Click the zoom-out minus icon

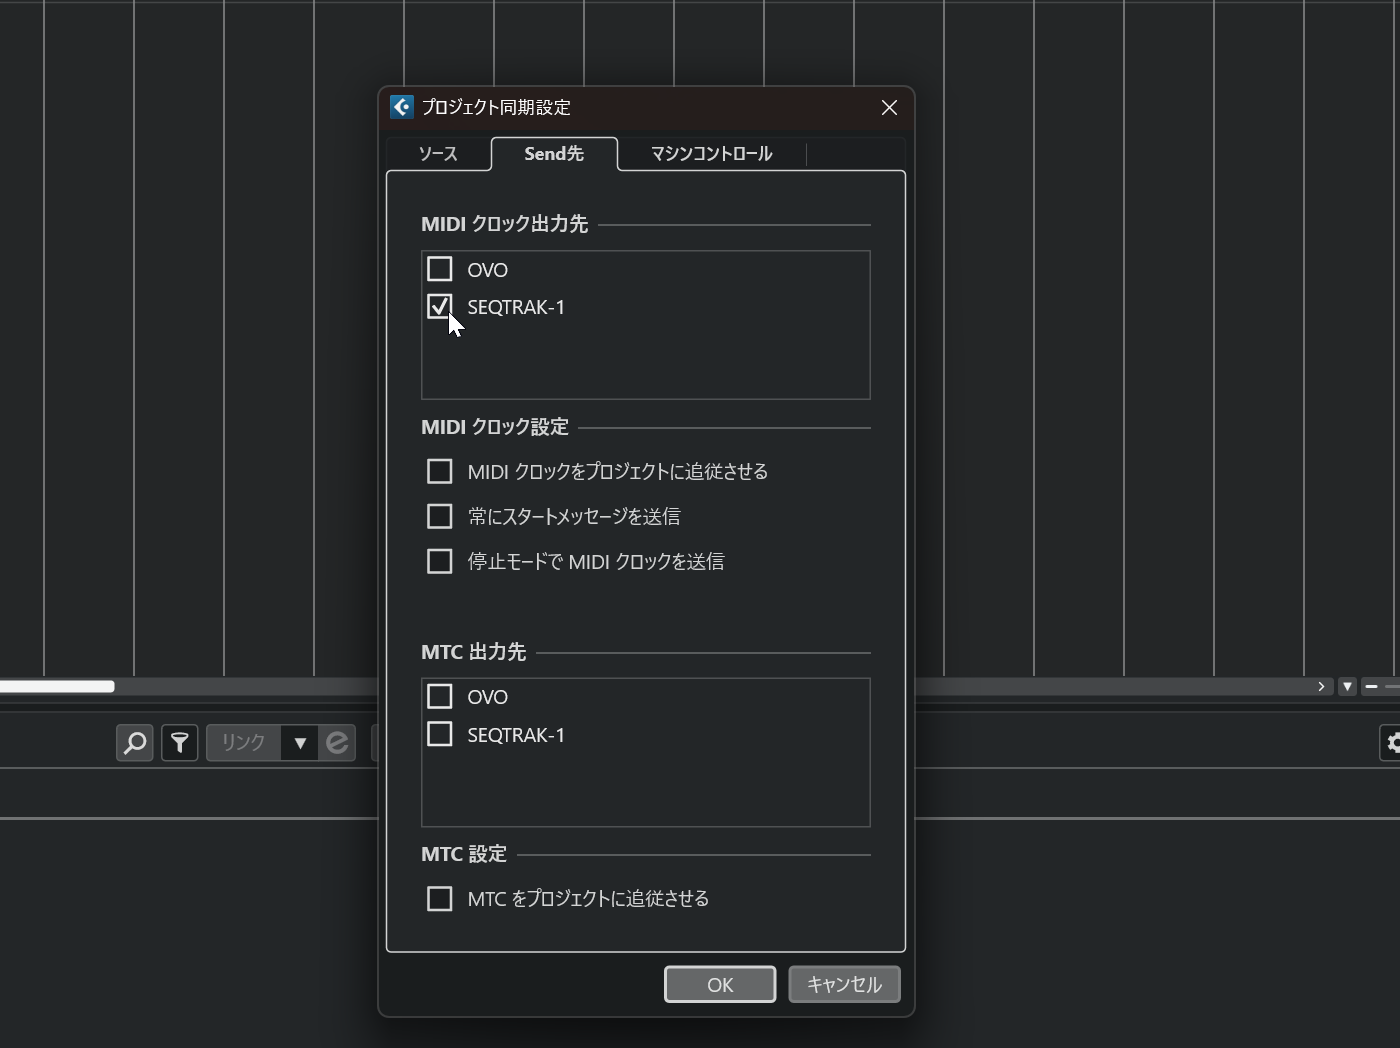click(x=1371, y=687)
